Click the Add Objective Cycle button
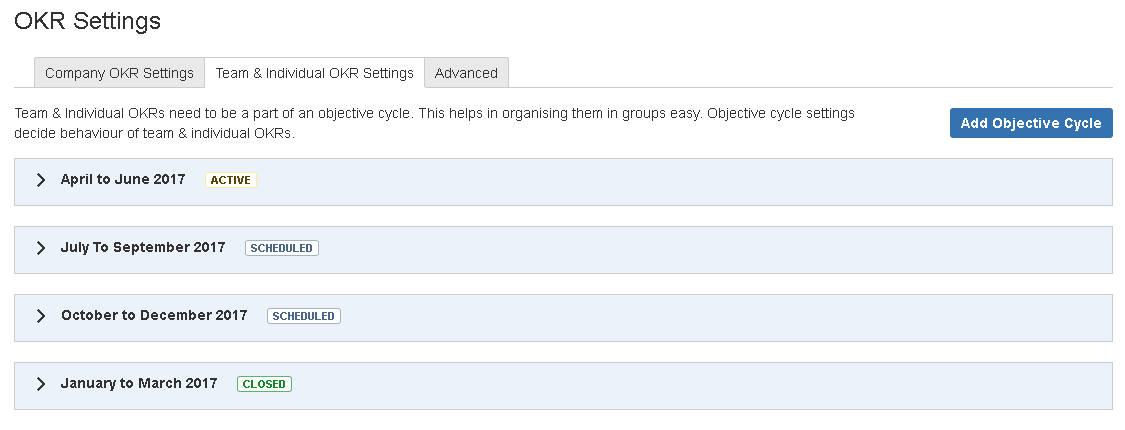1125x430 pixels. (1031, 123)
